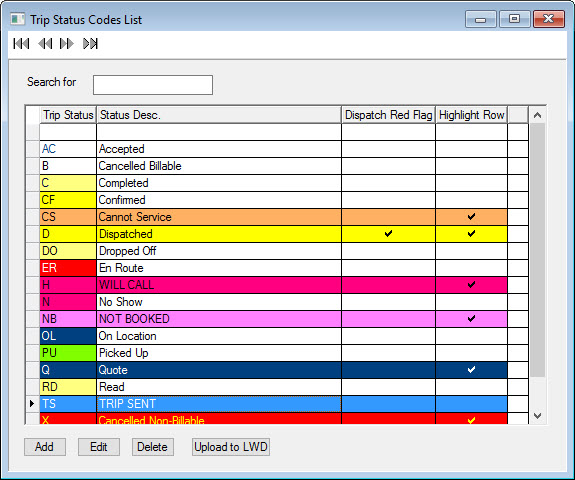This screenshot has height=480, width=575.
Task: Toggle Dispatch Red Flag check for Dispatched
Action: pos(388,234)
